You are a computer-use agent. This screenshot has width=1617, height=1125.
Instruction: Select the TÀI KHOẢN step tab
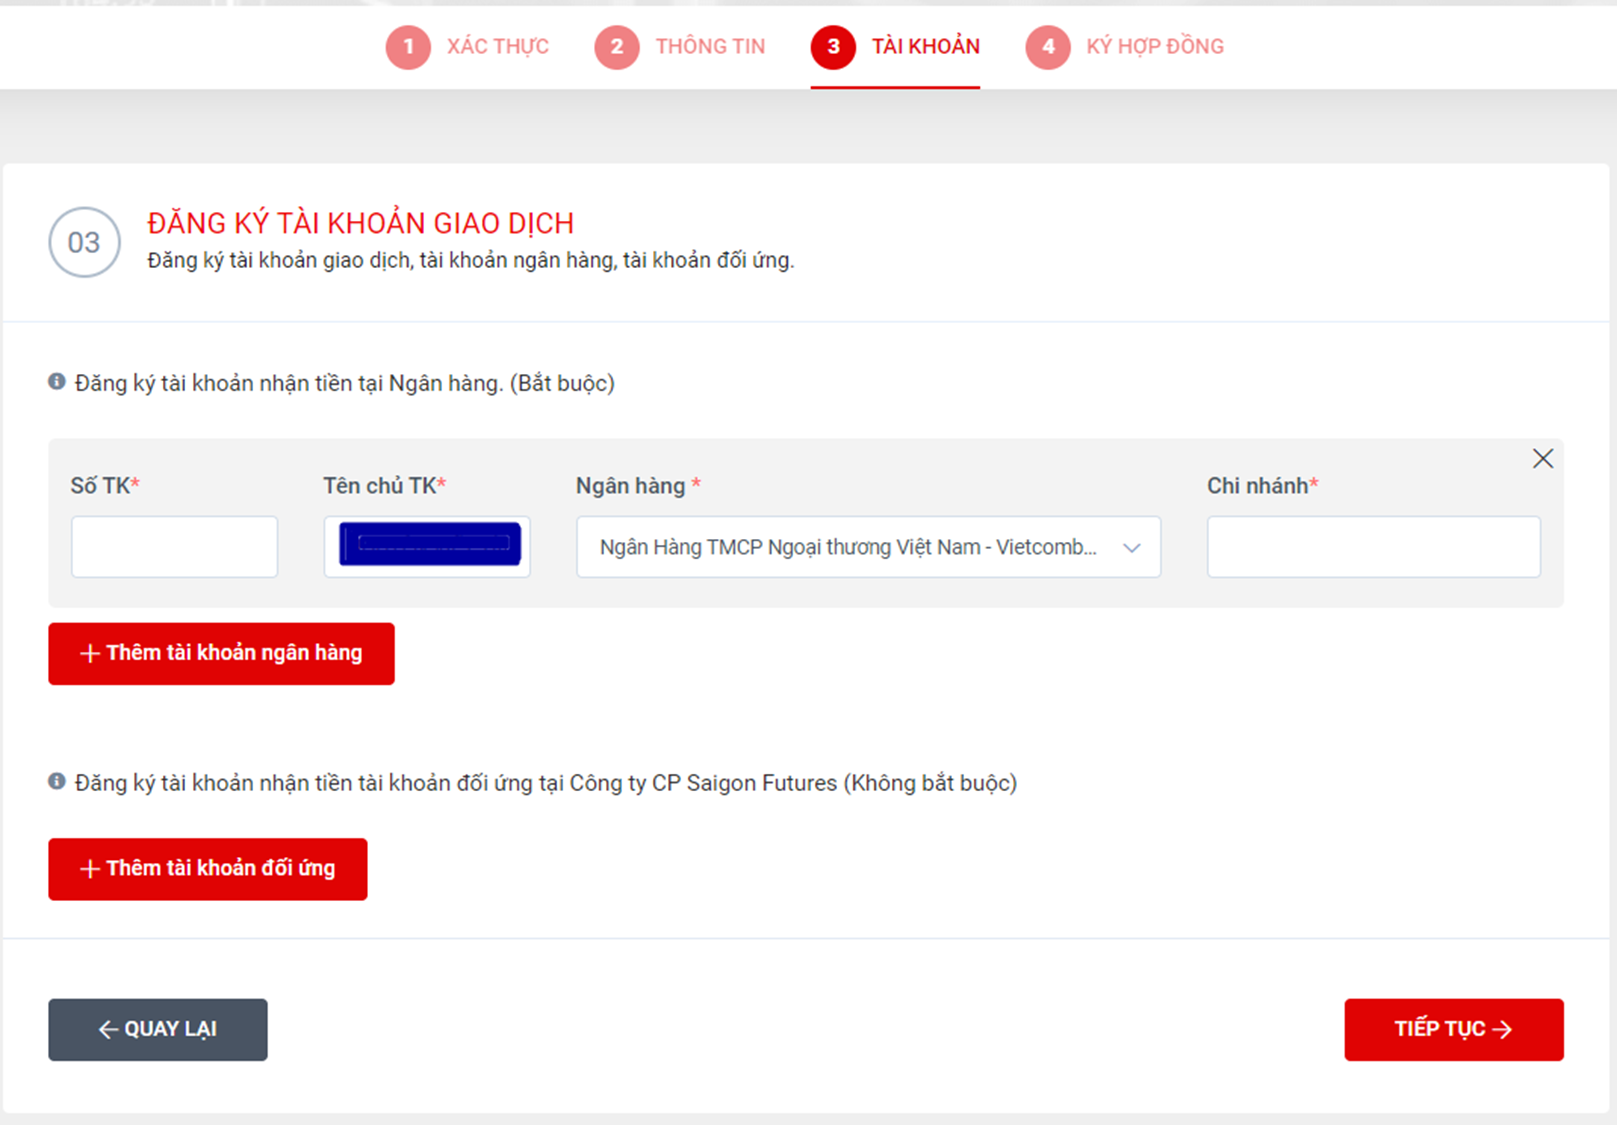[925, 47]
